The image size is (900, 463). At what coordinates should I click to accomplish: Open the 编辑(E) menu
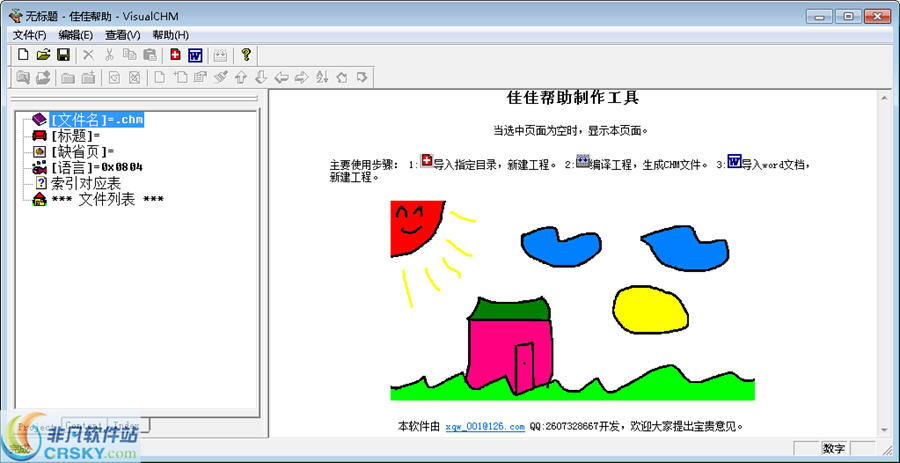pos(76,35)
